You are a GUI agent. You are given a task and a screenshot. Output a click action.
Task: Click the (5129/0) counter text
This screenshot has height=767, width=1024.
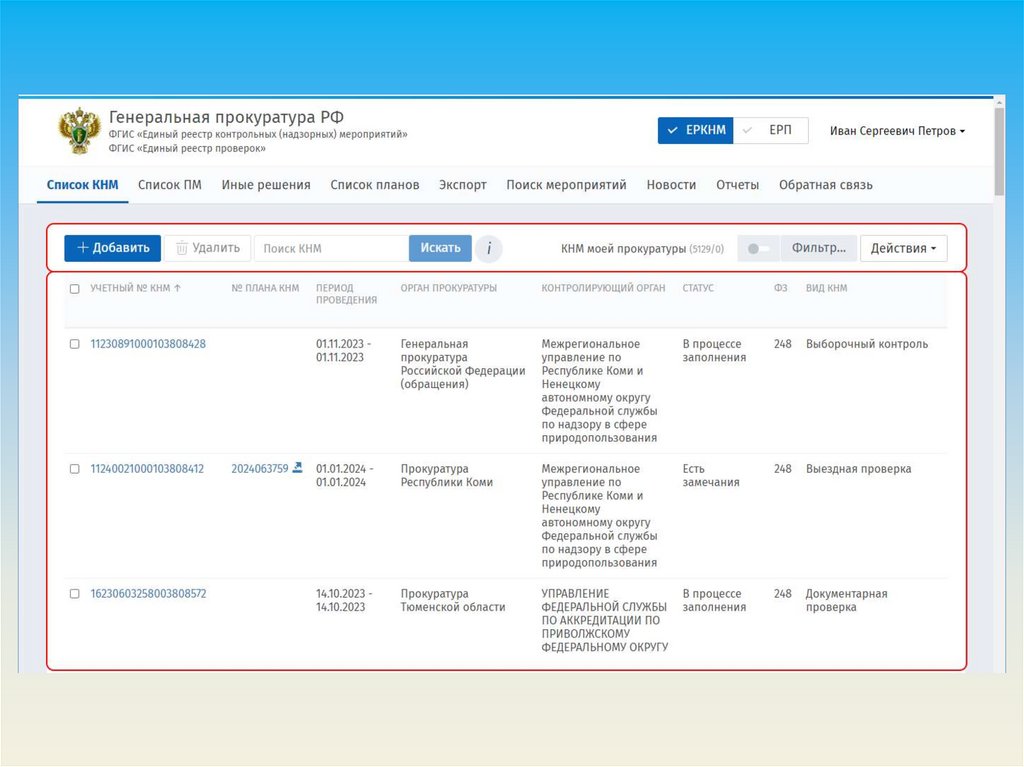coord(707,249)
